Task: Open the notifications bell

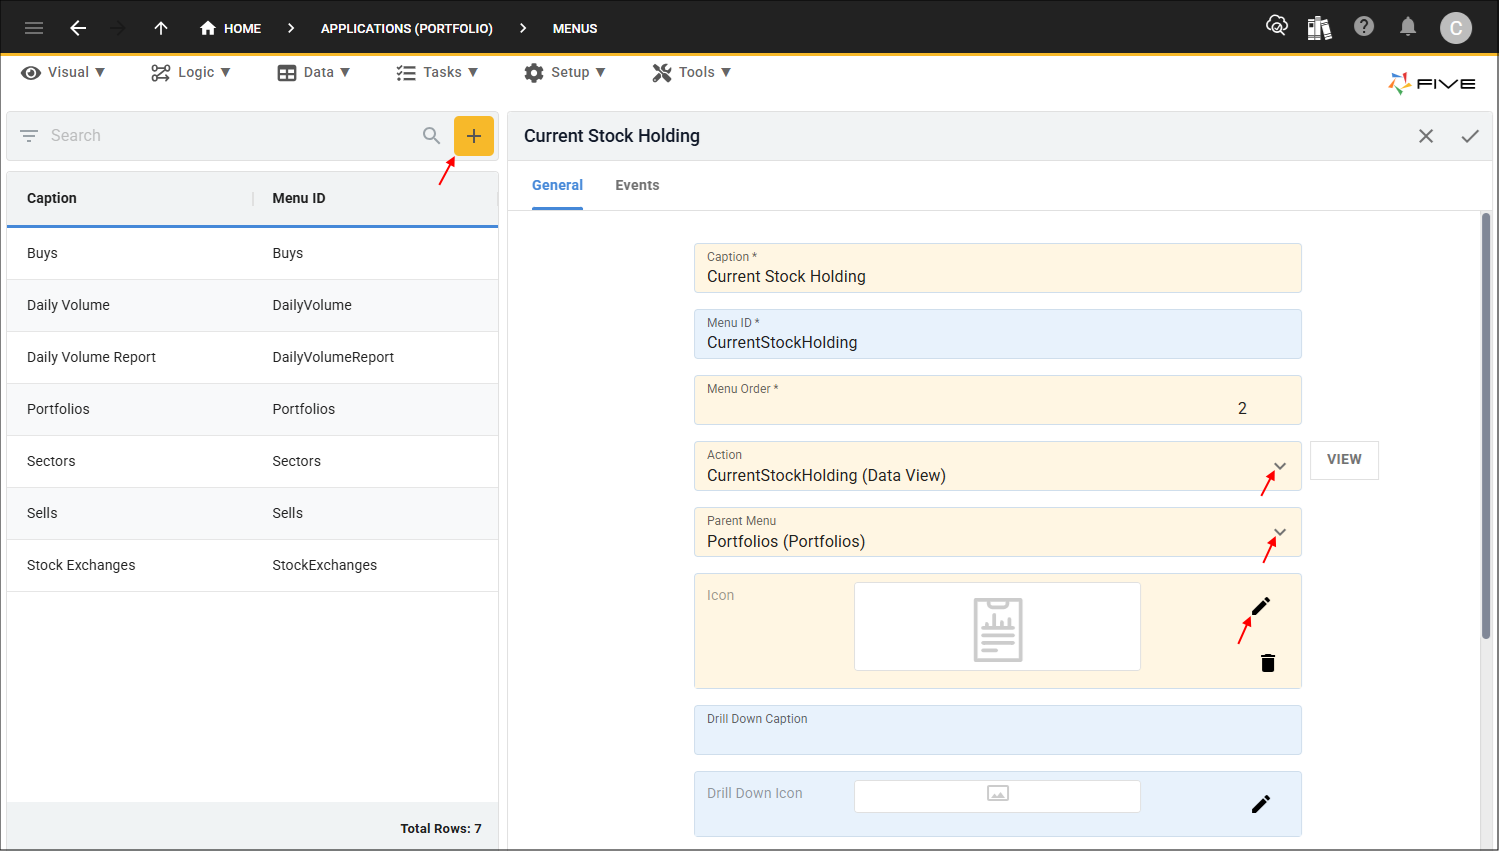Action: pos(1408,26)
